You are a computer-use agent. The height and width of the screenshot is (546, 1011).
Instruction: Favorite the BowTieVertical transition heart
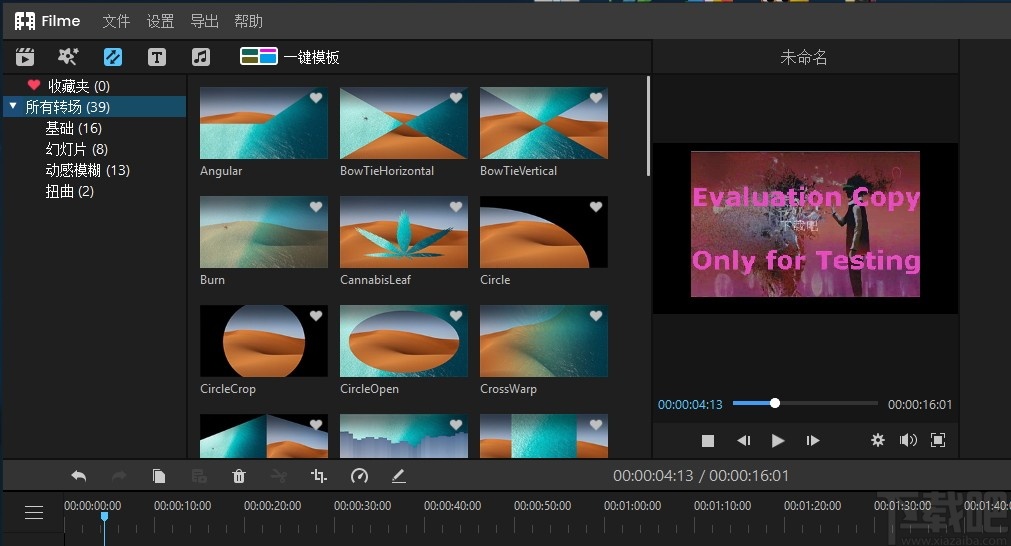click(596, 97)
